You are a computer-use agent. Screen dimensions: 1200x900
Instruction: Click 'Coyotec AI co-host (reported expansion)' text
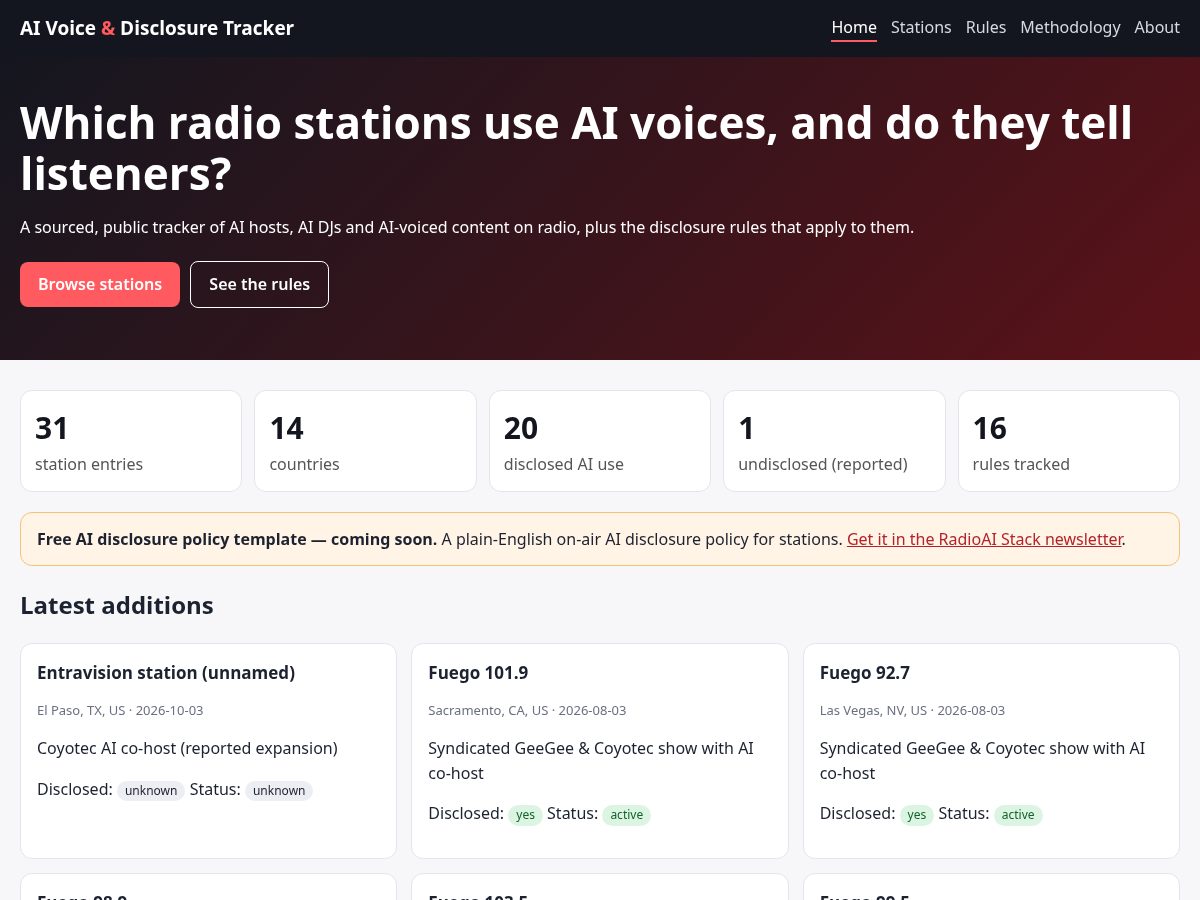(187, 748)
